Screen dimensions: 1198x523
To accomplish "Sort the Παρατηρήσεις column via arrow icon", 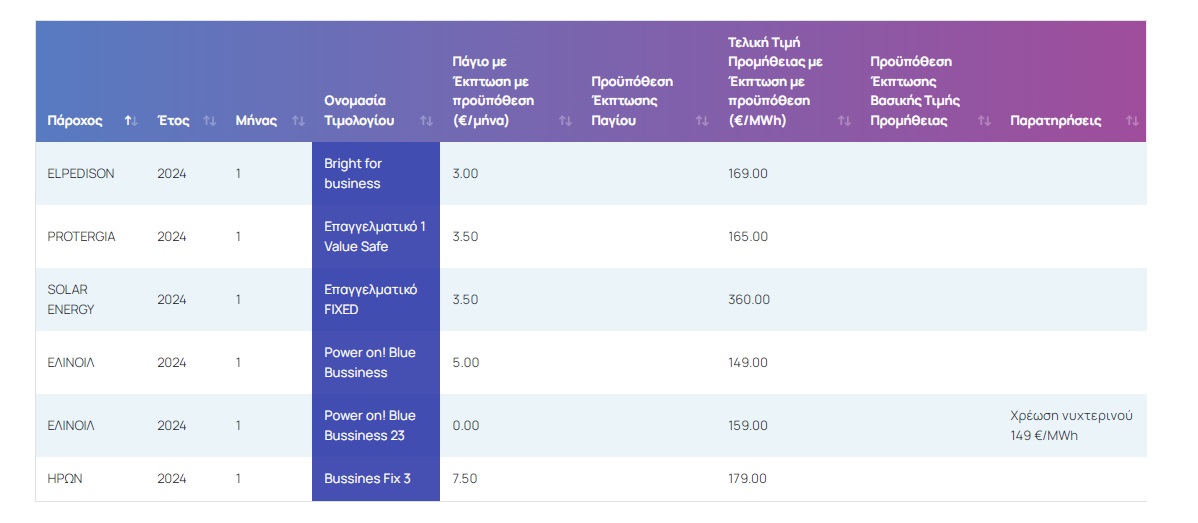I will click(x=1132, y=121).
